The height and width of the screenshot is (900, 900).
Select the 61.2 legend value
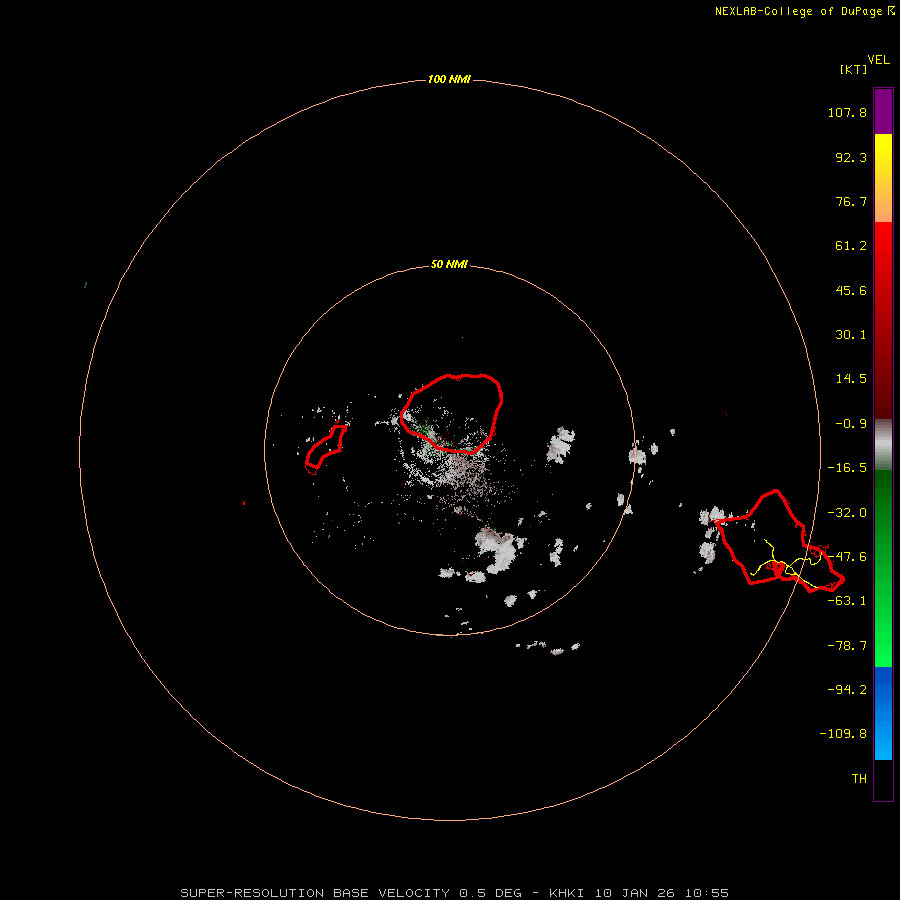[851, 246]
